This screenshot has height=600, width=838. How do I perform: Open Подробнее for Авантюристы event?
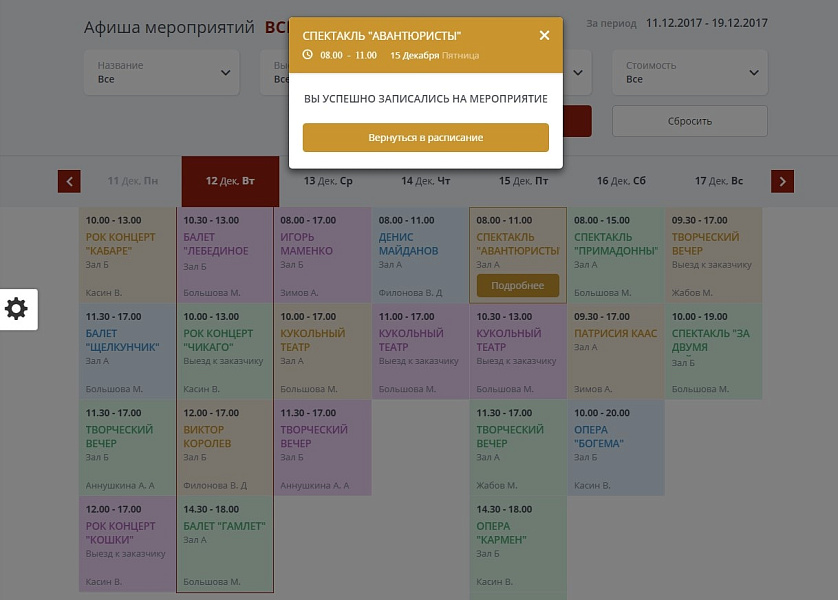pos(517,286)
